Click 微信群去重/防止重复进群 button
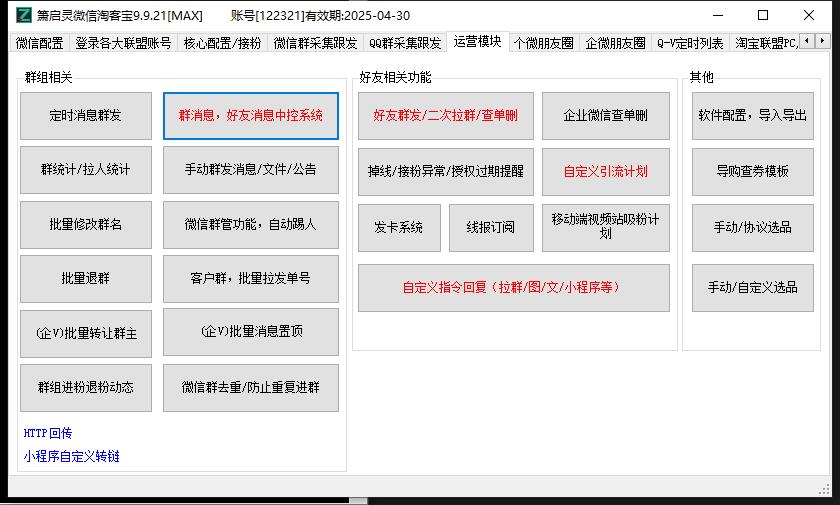Screen dimensions: 840x505 (251, 388)
